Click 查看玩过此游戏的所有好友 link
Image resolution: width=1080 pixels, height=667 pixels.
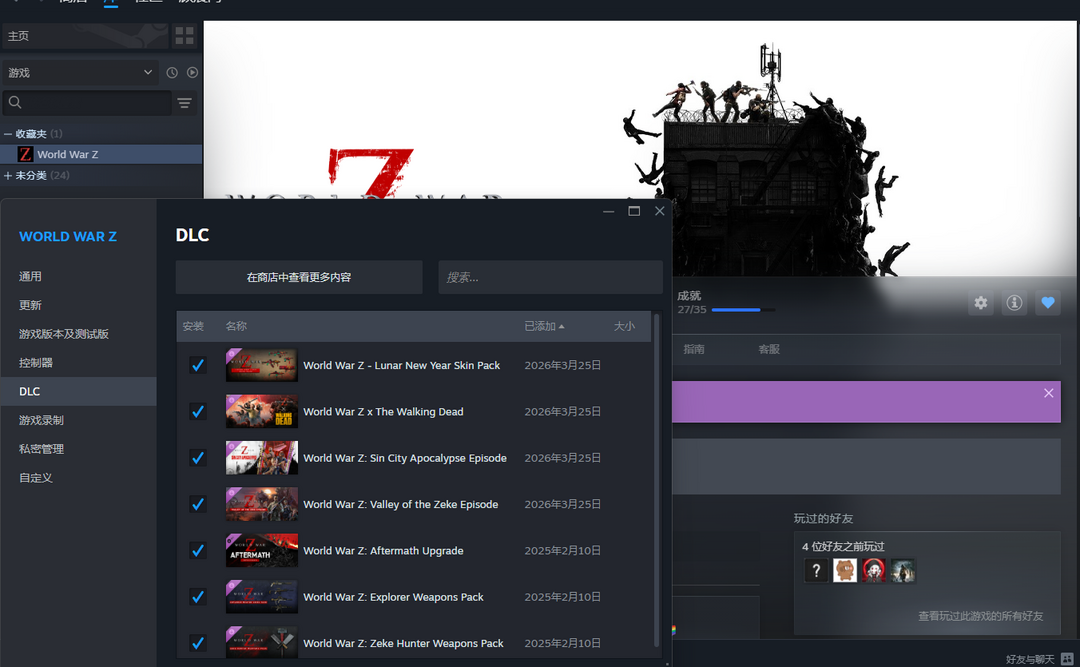[980, 616]
